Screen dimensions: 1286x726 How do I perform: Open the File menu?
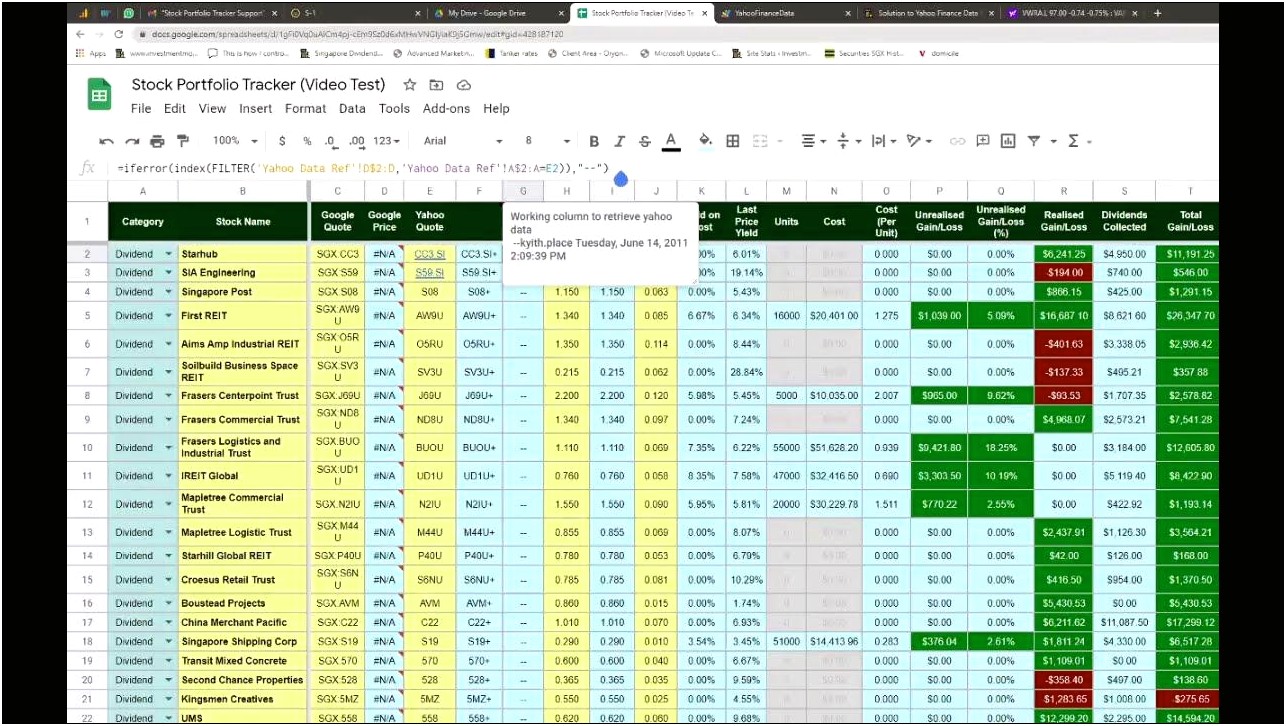click(x=141, y=108)
